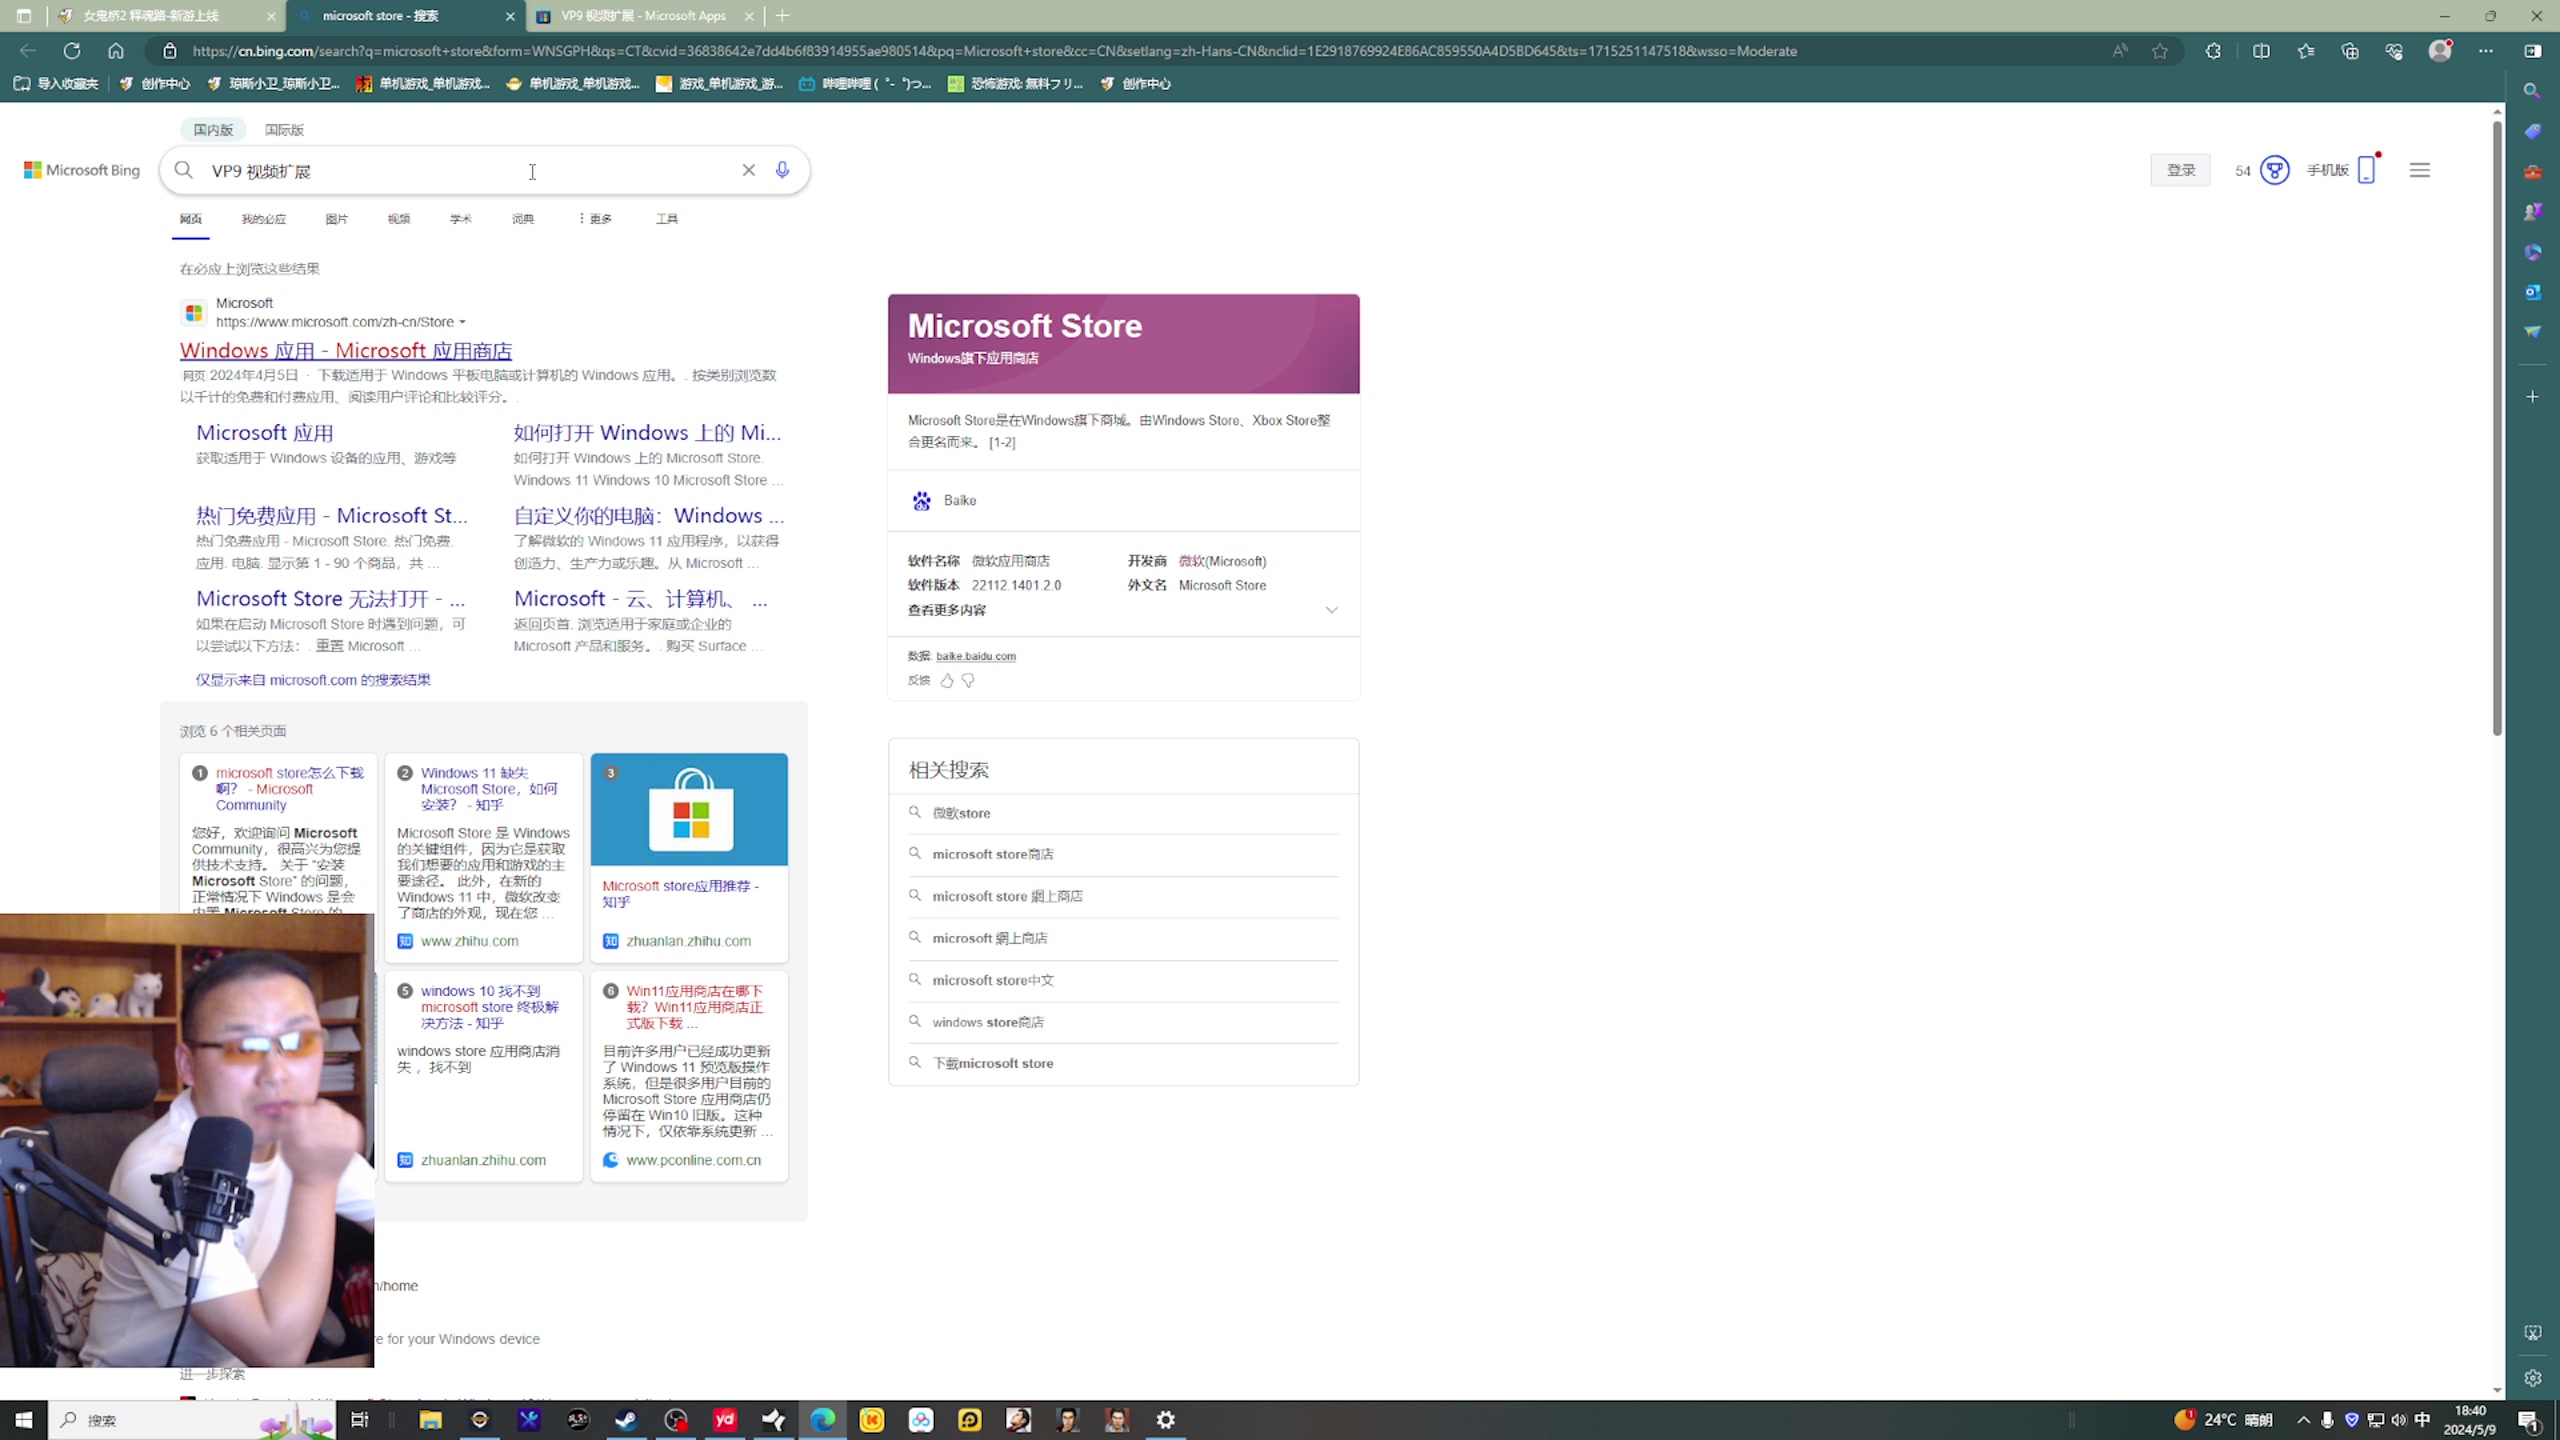
Task: Expand the 更多 search filter menu
Action: 596,219
